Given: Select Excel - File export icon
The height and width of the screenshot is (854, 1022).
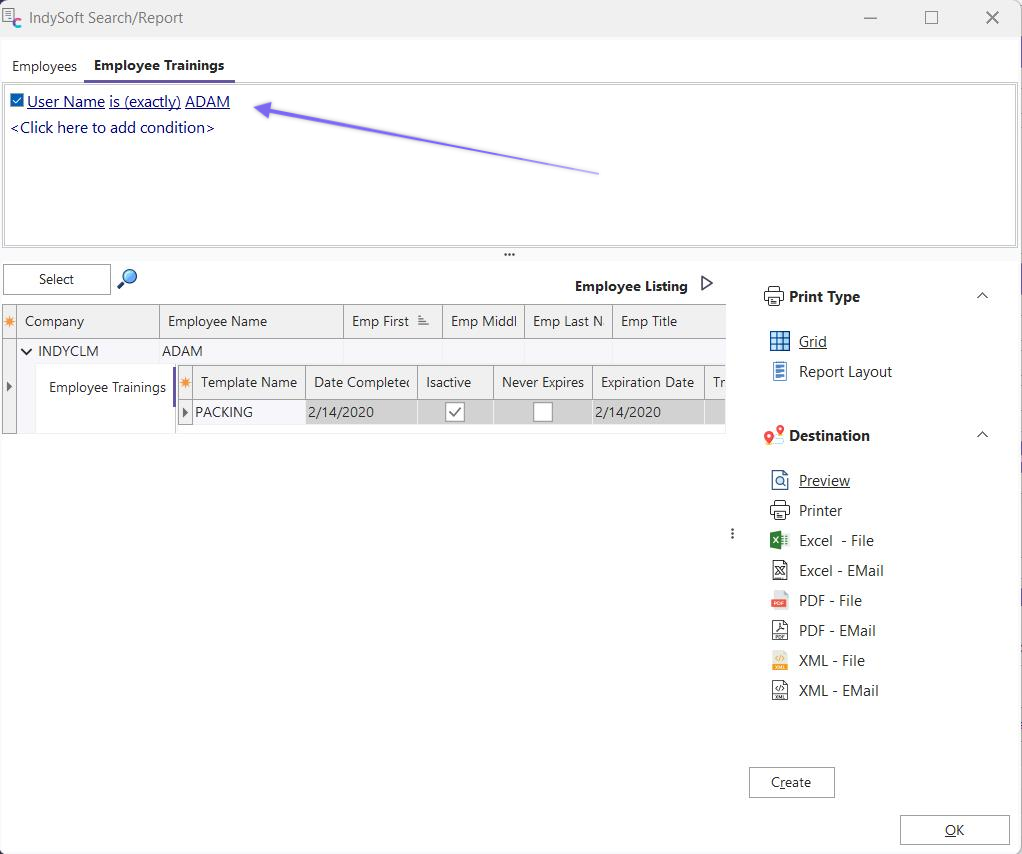Looking at the screenshot, I should [x=780, y=540].
